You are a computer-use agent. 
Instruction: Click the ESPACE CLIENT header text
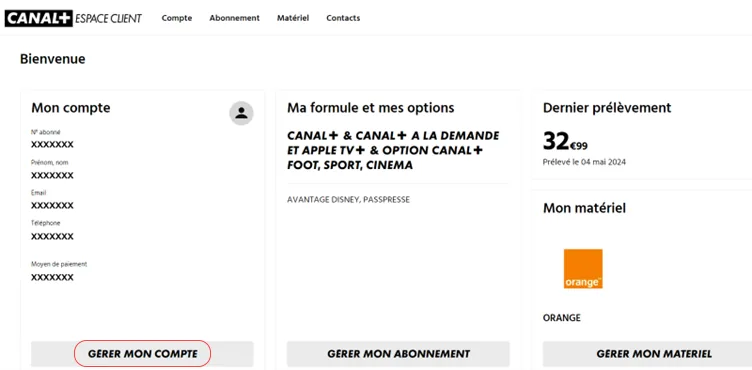point(108,19)
